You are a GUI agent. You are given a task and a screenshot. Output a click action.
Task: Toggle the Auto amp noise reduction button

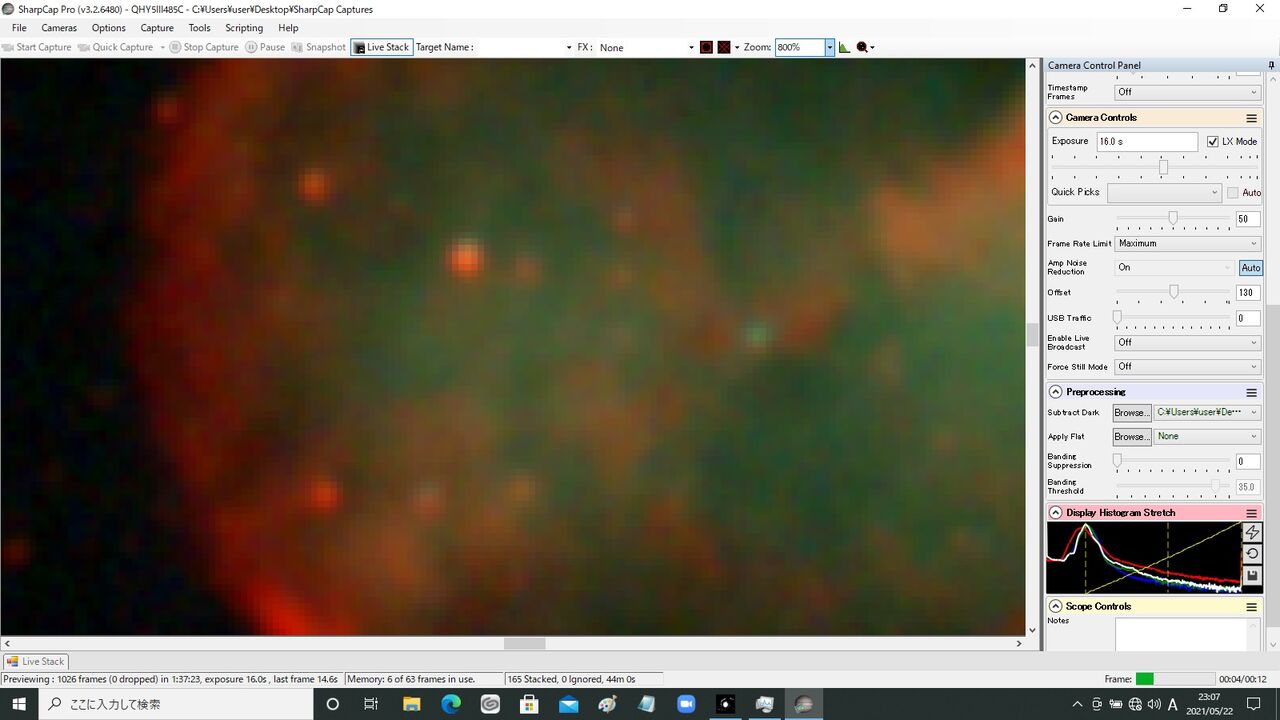tap(1250, 267)
